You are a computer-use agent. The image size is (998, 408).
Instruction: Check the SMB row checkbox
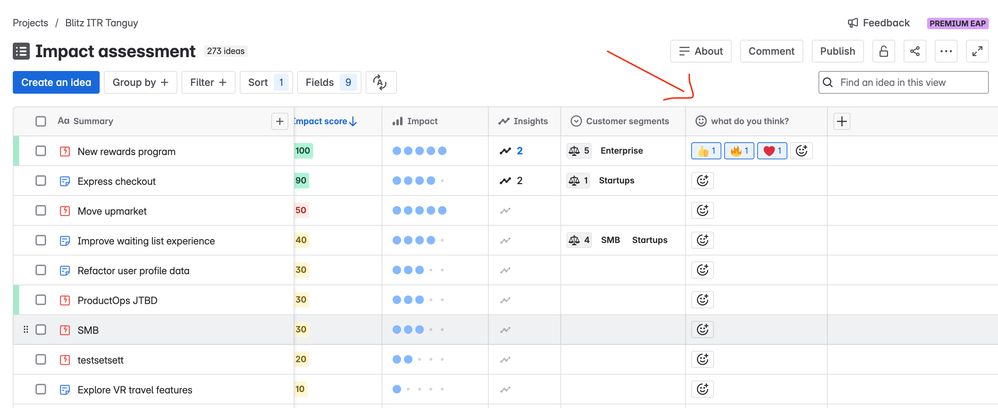pos(41,330)
